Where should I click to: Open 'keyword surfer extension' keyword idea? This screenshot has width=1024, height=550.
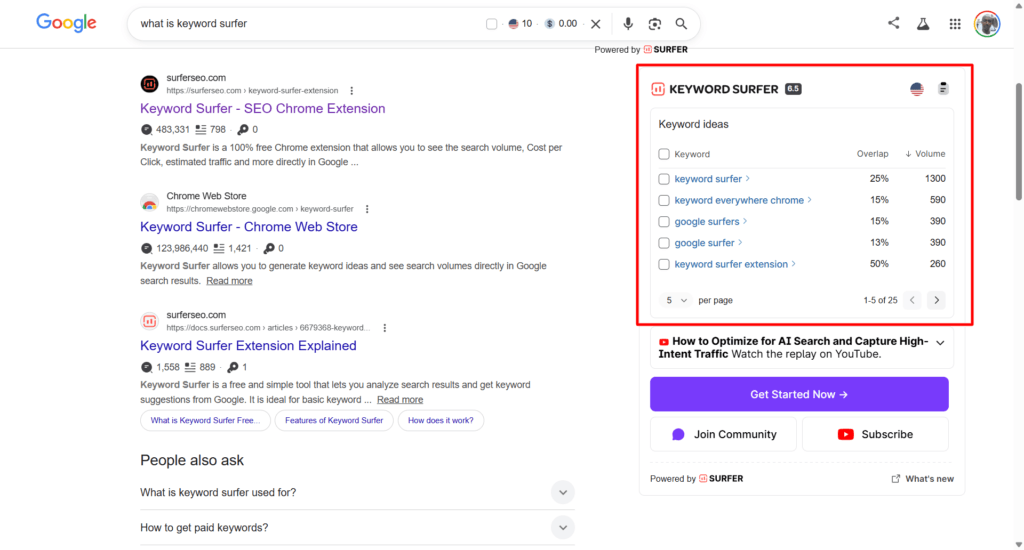[x=731, y=265]
